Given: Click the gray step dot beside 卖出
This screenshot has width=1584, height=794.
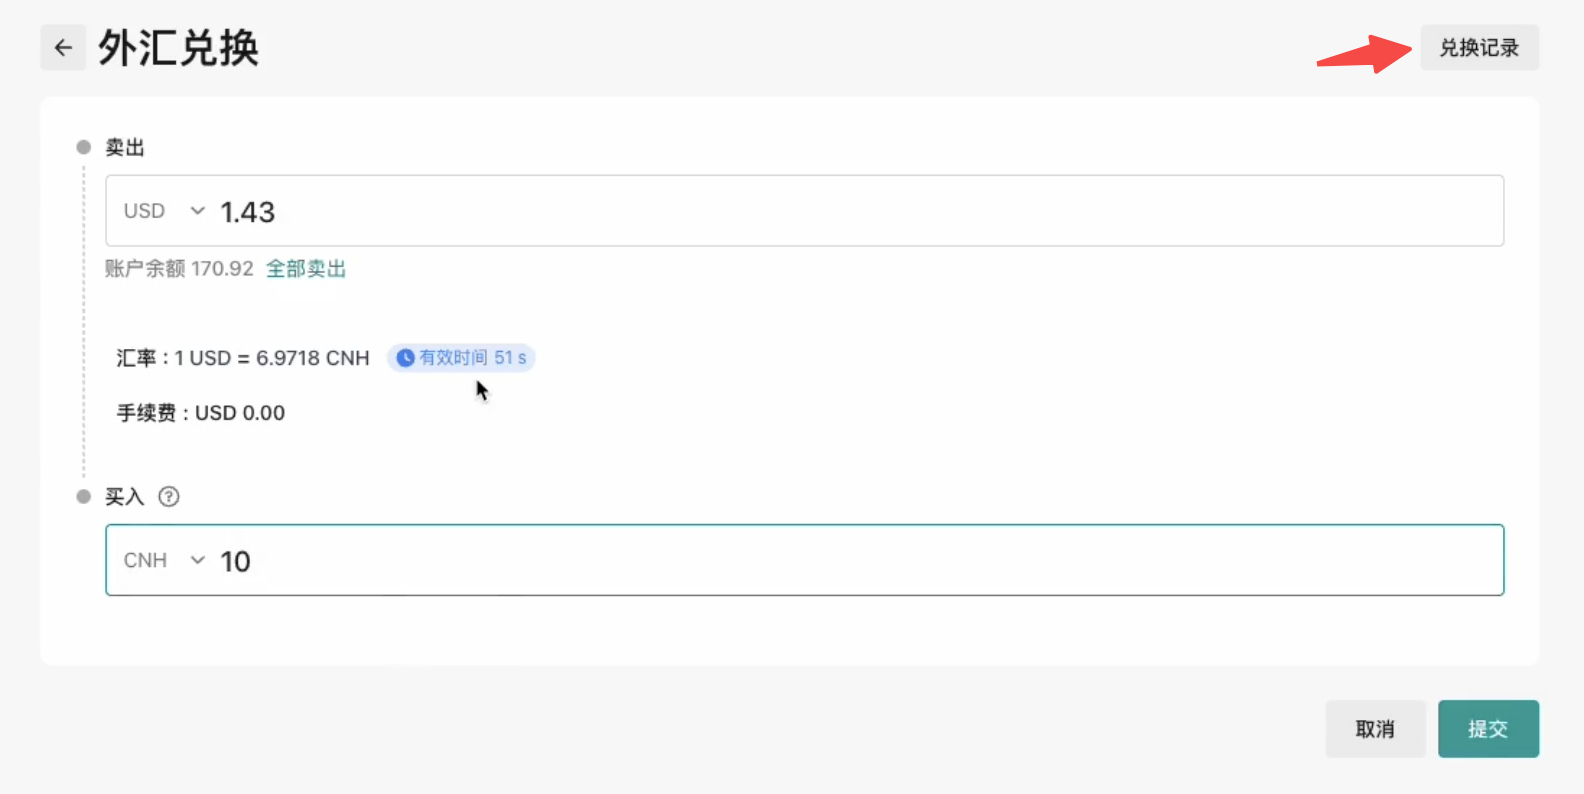Looking at the screenshot, I should pyautogui.click(x=84, y=147).
